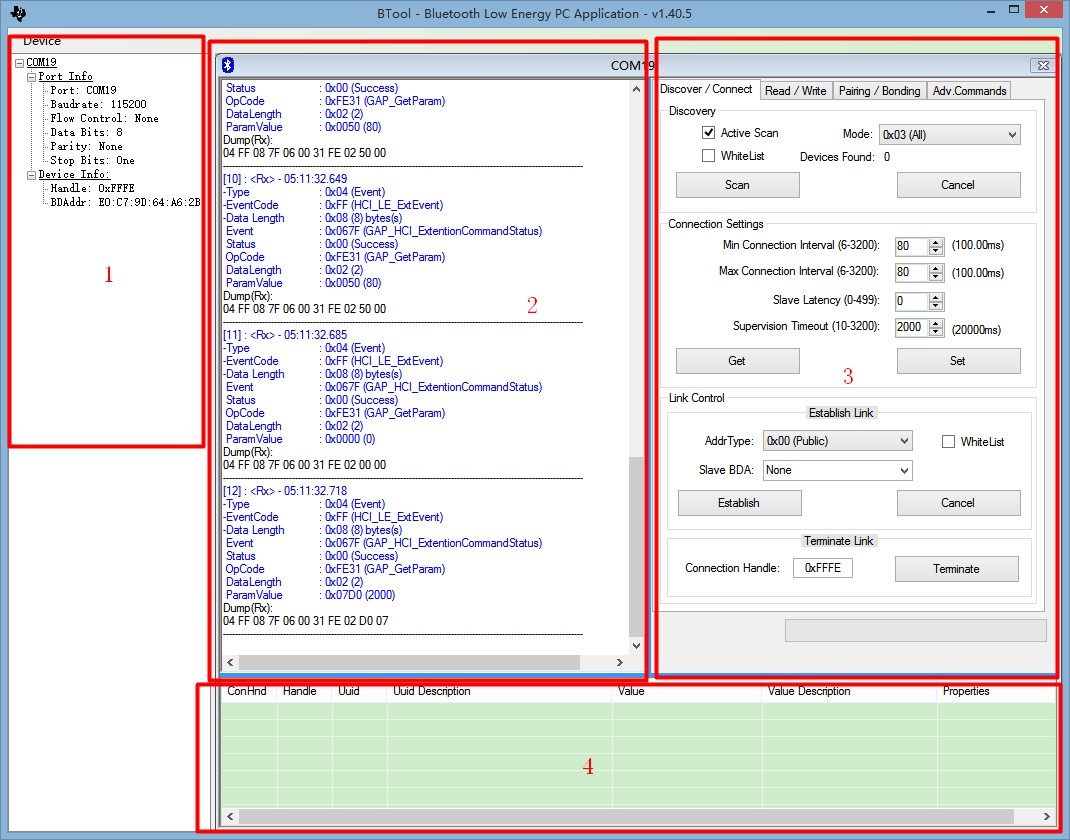Select 'Port: COM19' tree row
Screen dimensions: 1070x840
click(x=83, y=90)
